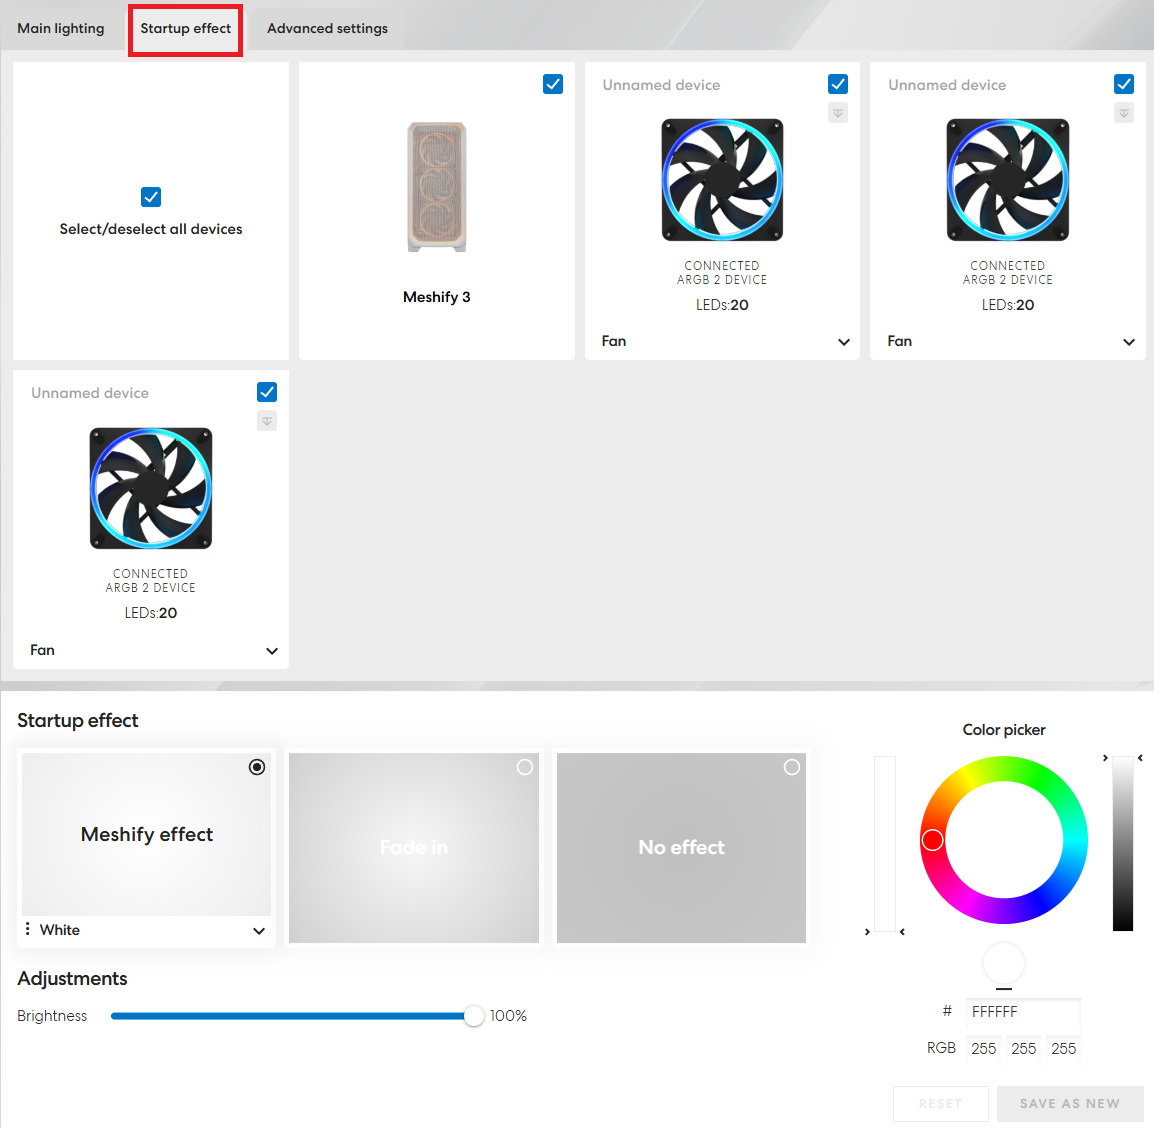
Task: Click the Color picker heading
Action: pyautogui.click(x=1004, y=730)
